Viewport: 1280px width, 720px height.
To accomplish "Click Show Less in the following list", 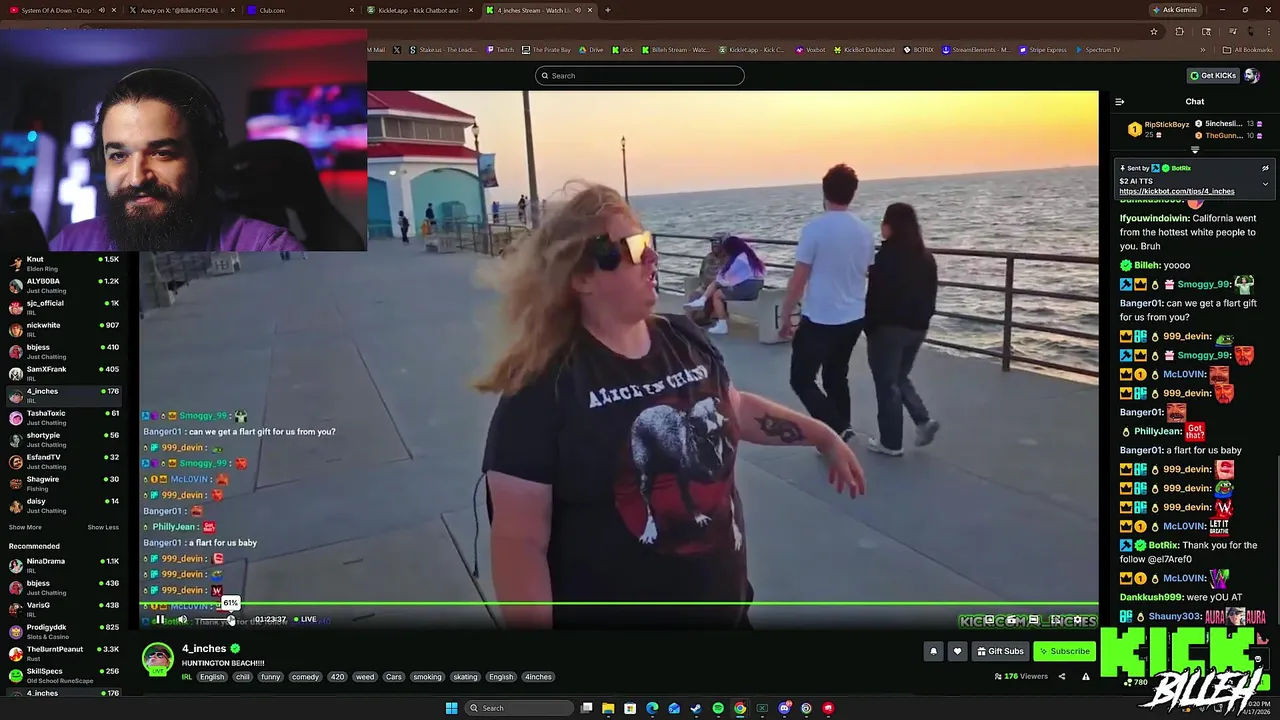I will 103,527.
